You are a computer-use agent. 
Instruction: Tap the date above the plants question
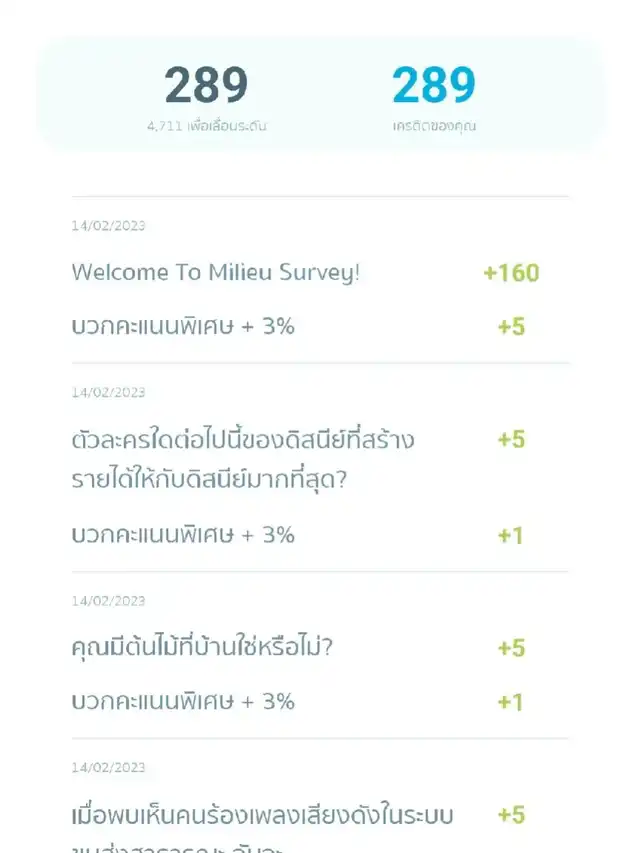tap(108, 601)
